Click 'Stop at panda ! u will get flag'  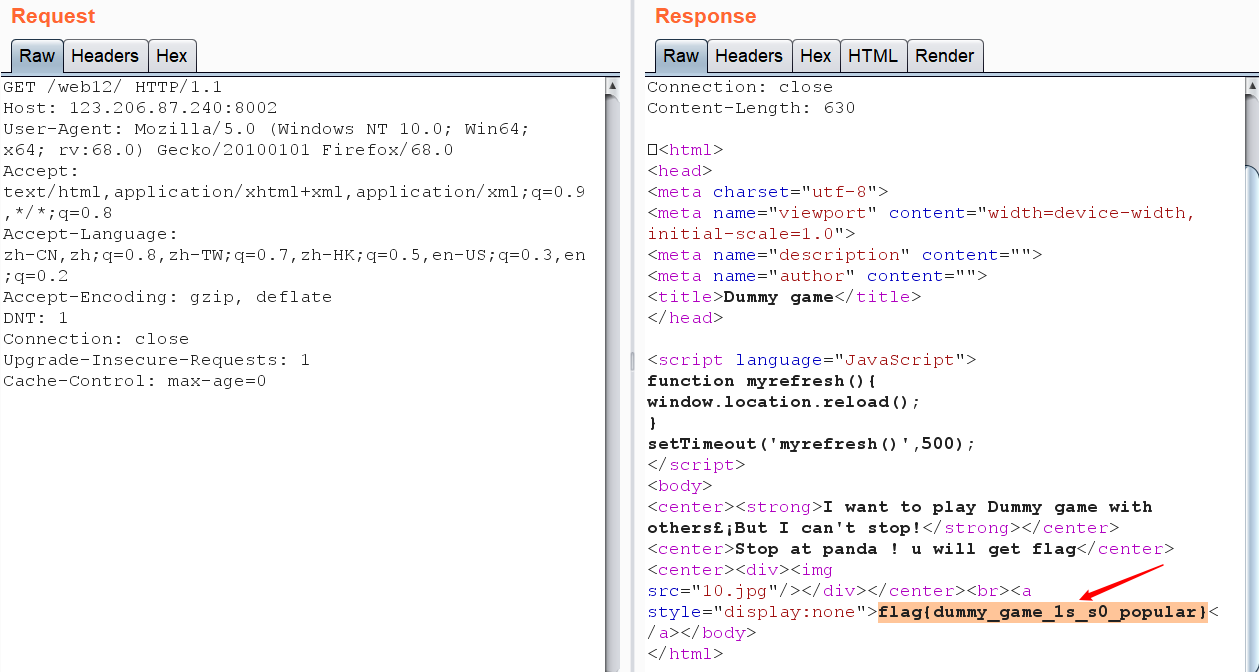coord(905,549)
